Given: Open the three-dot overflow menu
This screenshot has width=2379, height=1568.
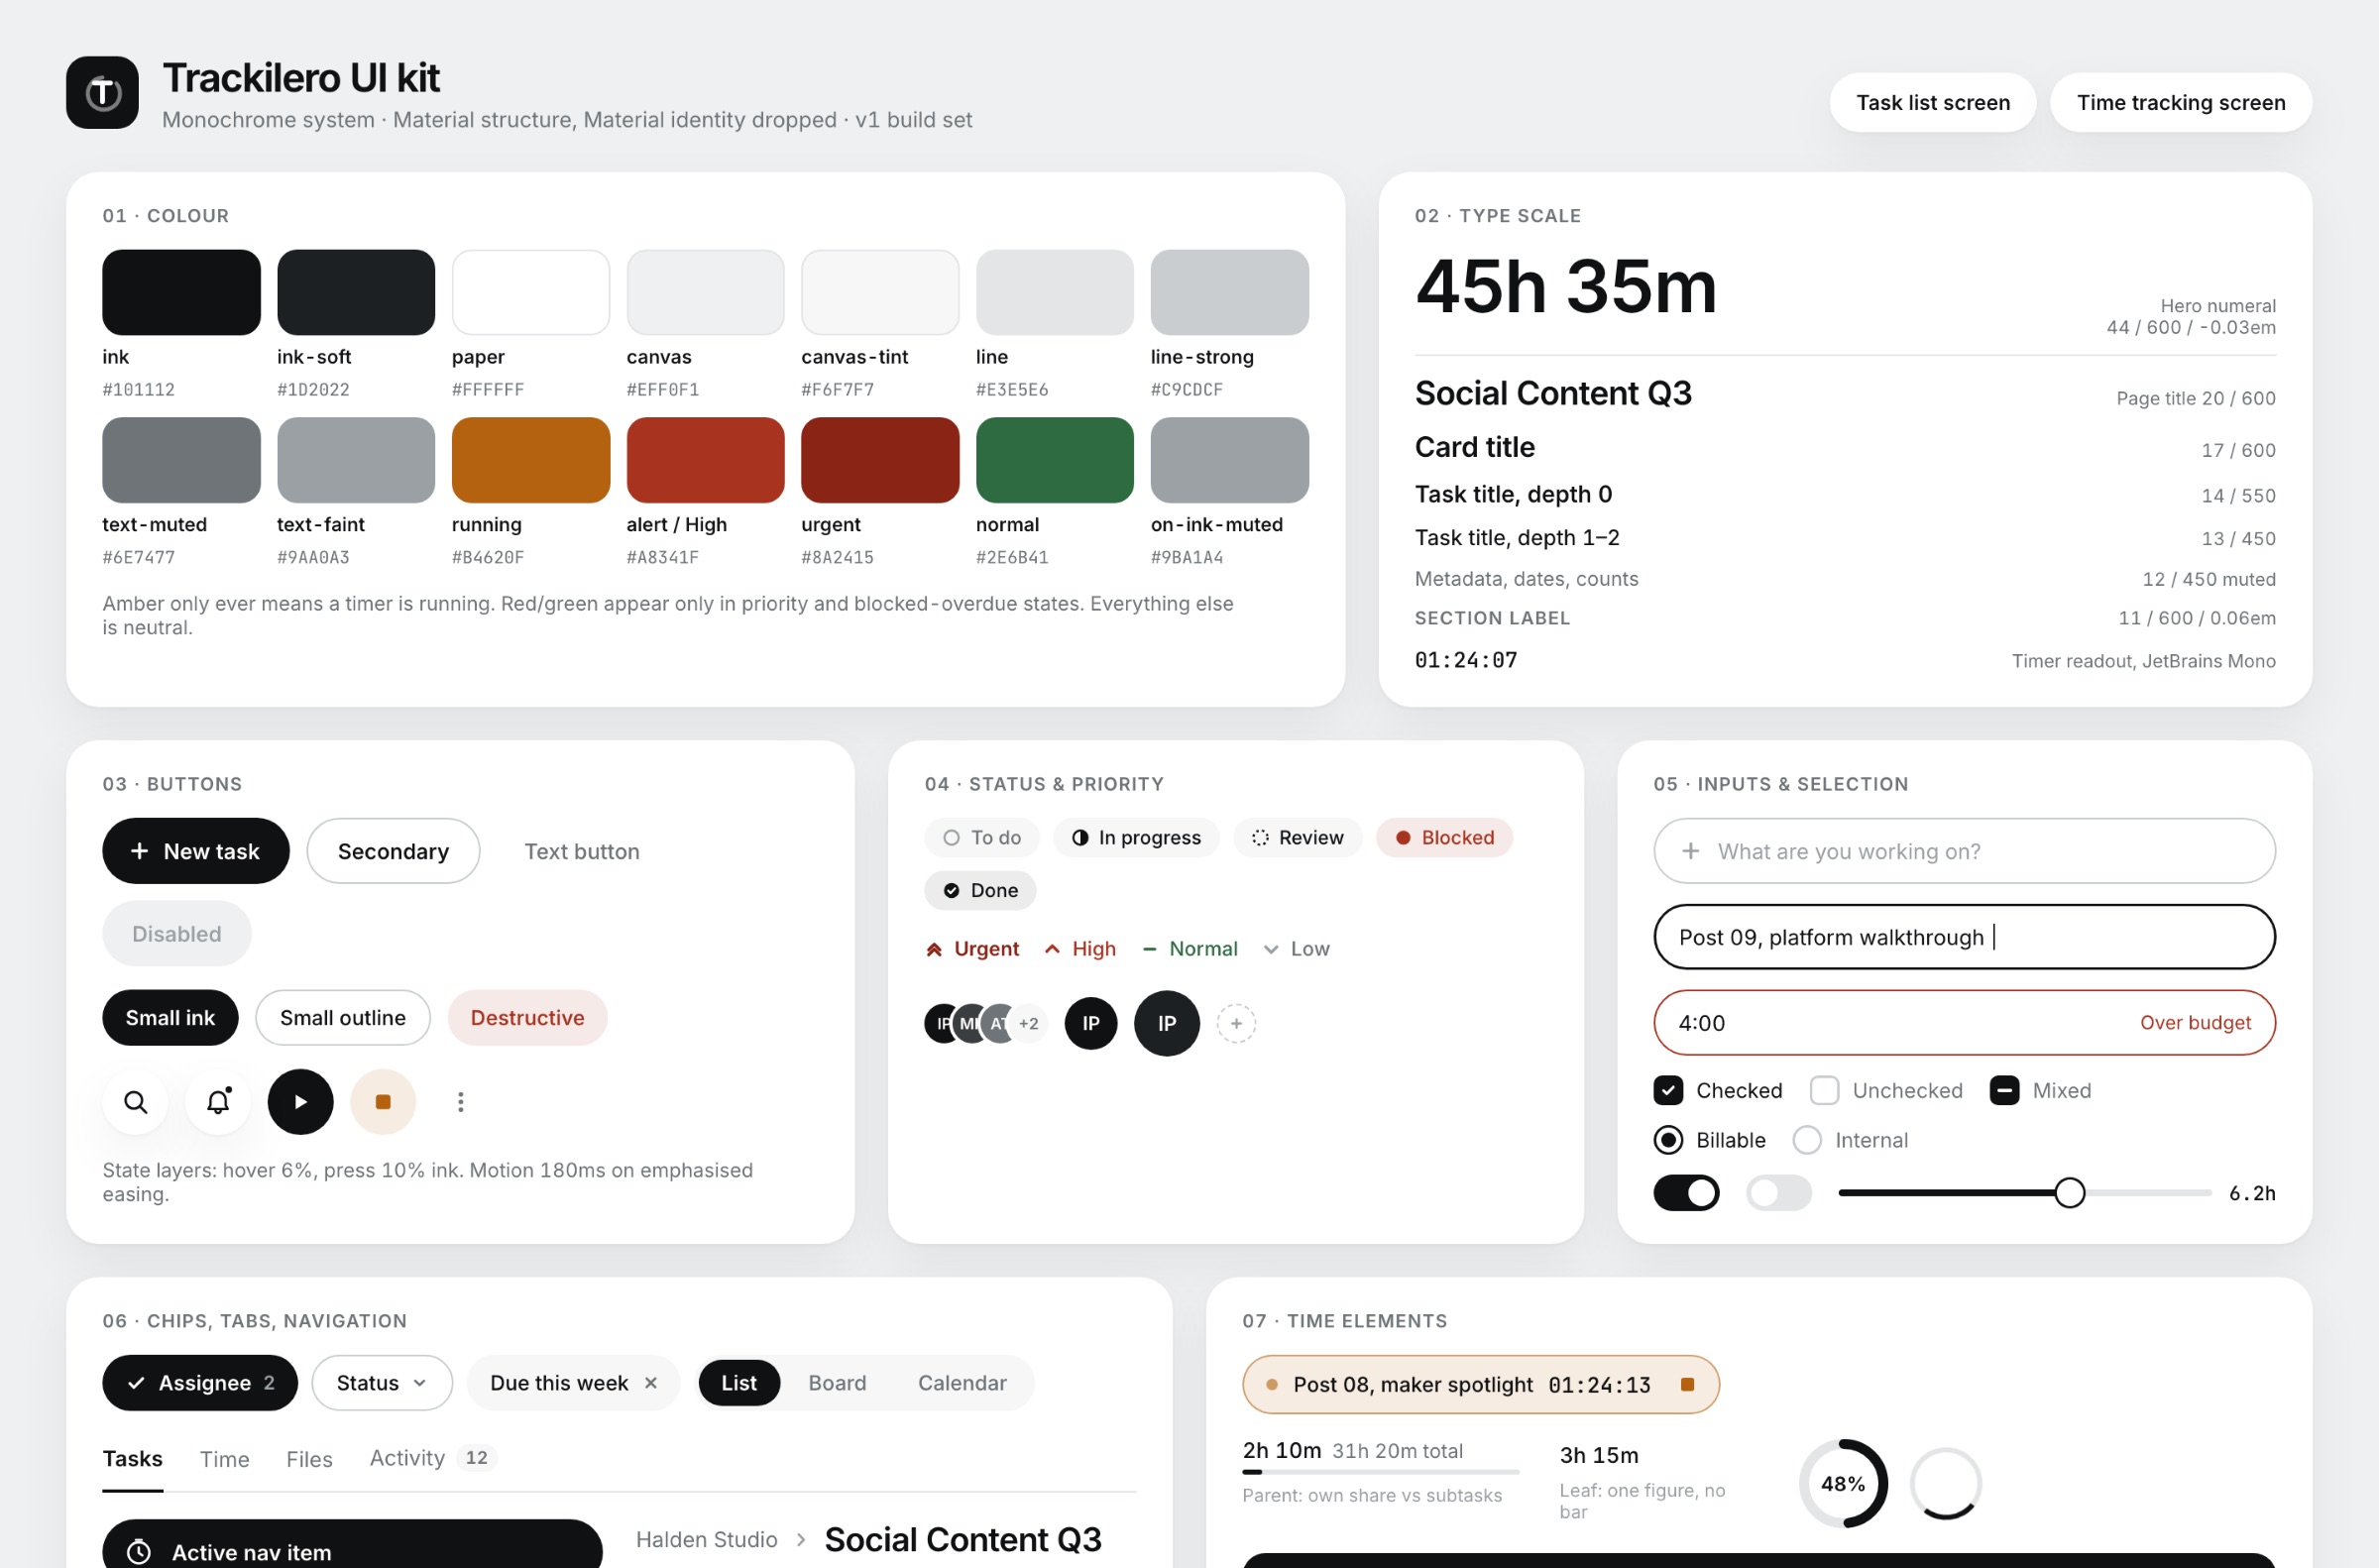Looking at the screenshot, I should click(x=460, y=1102).
